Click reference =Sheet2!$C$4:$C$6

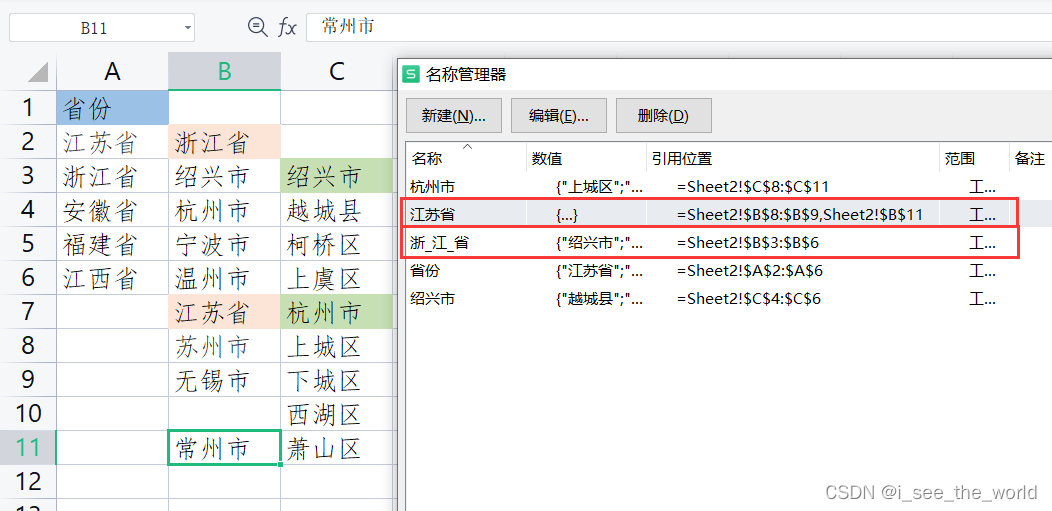749,298
